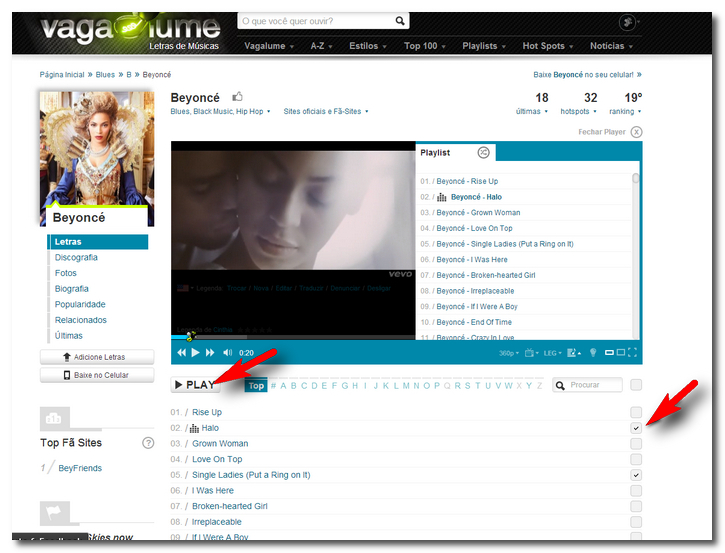Image resolution: width=725 pixels, height=553 pixels.
Task: Skip to next track in player
Action: 210,353
